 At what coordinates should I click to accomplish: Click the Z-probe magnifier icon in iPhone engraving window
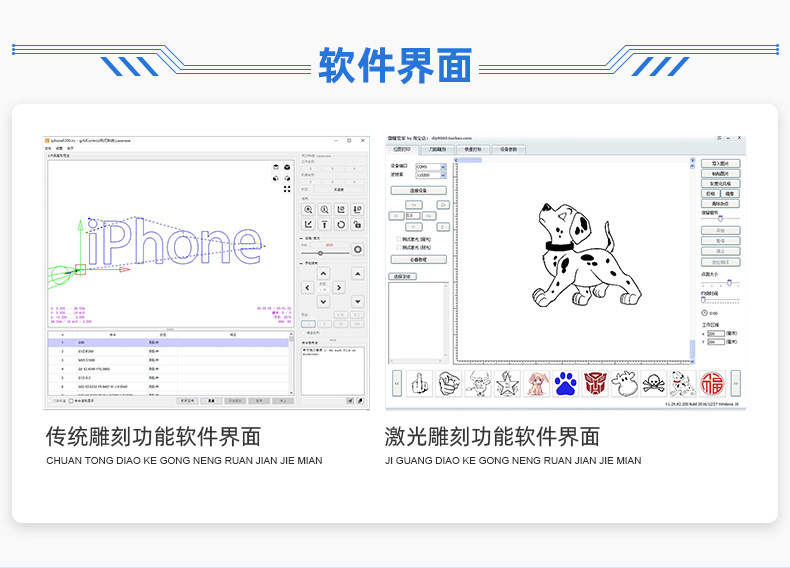pyautogui.click(x=324, y=210)
